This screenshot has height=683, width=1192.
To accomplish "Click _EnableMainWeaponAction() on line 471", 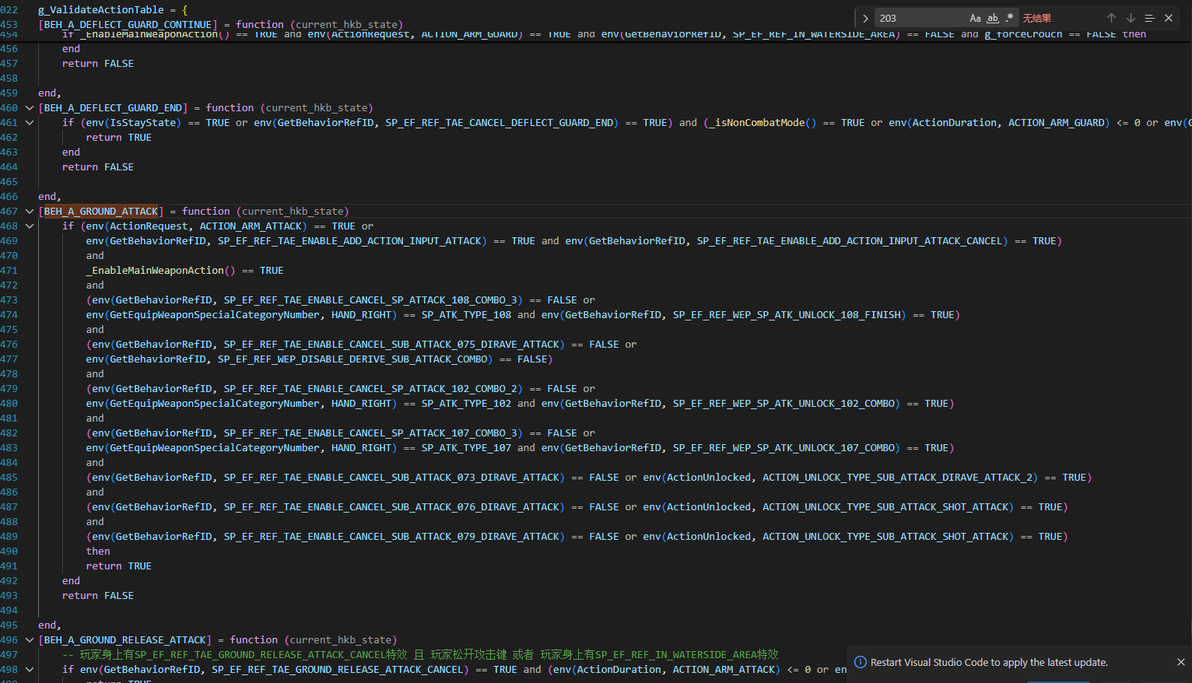I will pyautogui.click(x=160, y=270).
